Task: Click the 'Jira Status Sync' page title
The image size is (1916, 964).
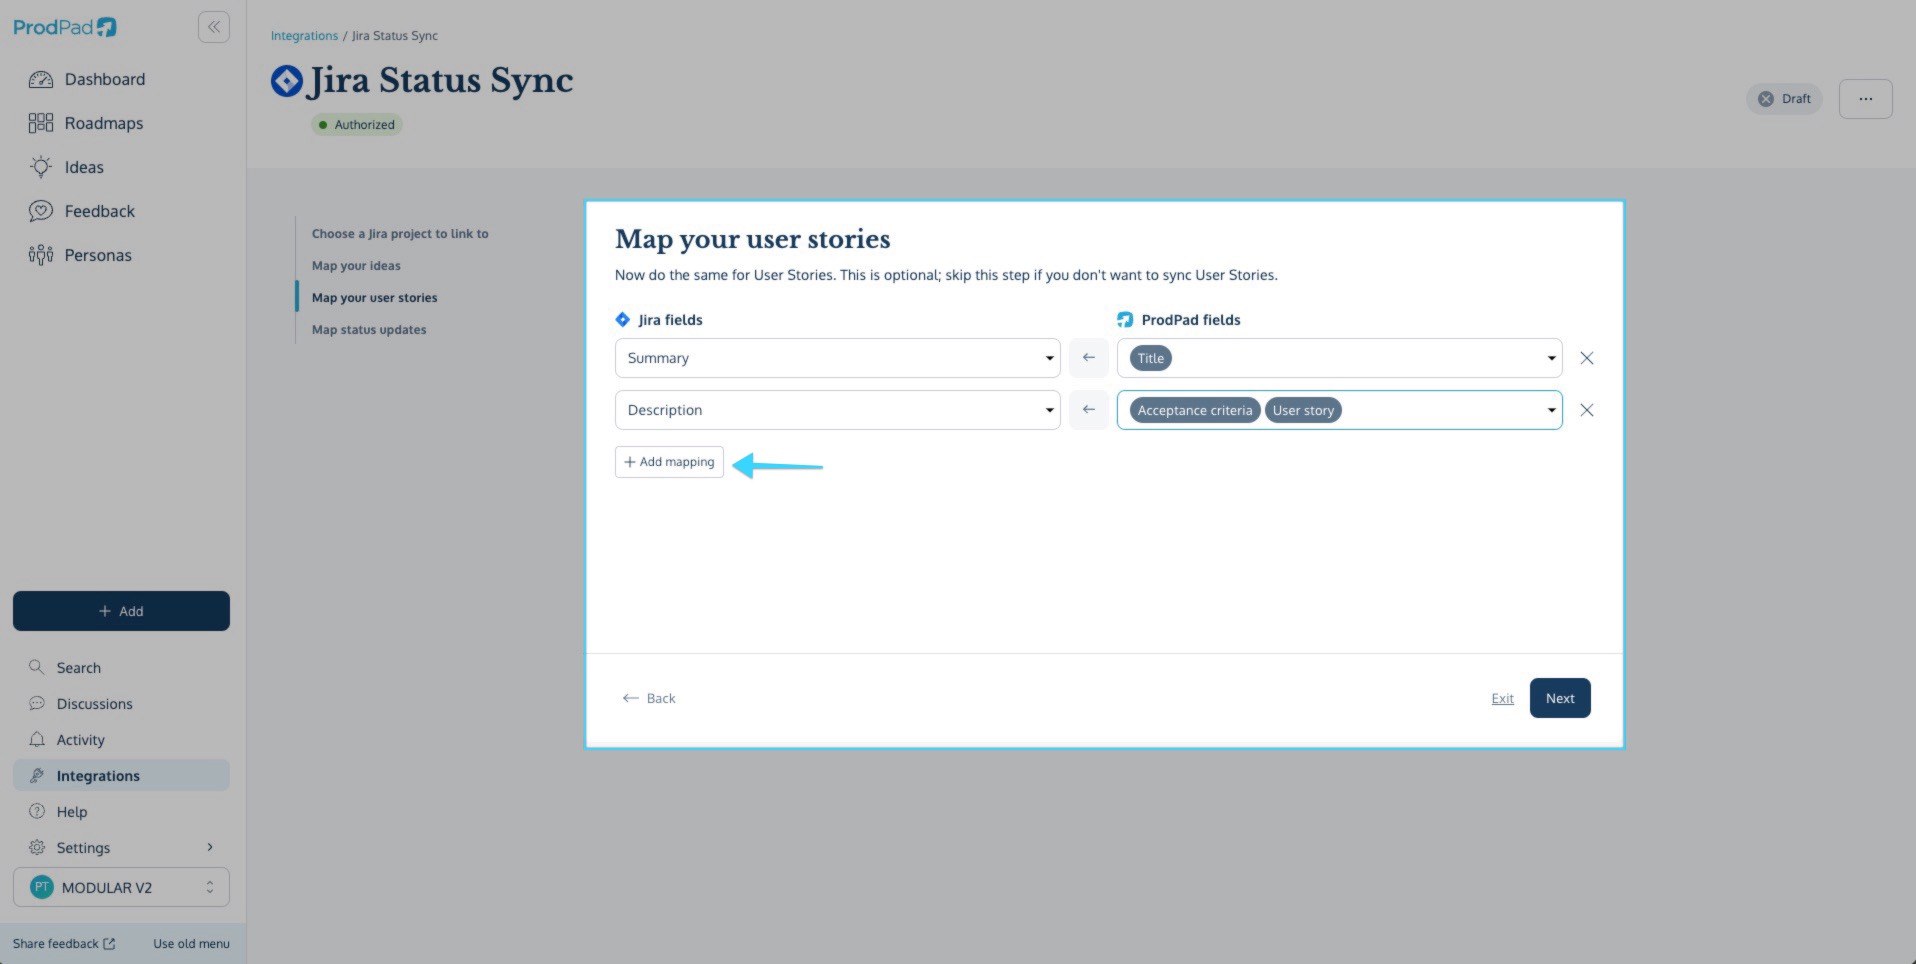Action: (x=441, y=81)
